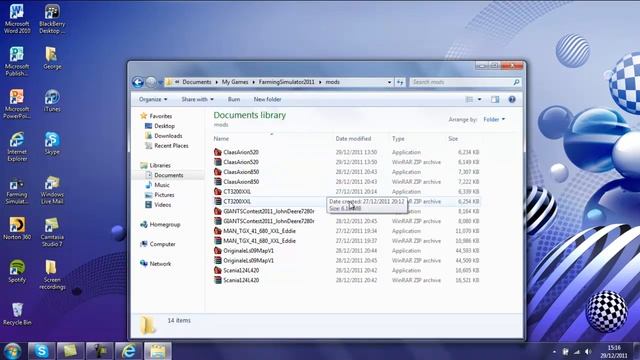The height and width of the screenshot is (360, 640).
Task: Open Internet Explorer desktop shortcut
Action: 17,147
